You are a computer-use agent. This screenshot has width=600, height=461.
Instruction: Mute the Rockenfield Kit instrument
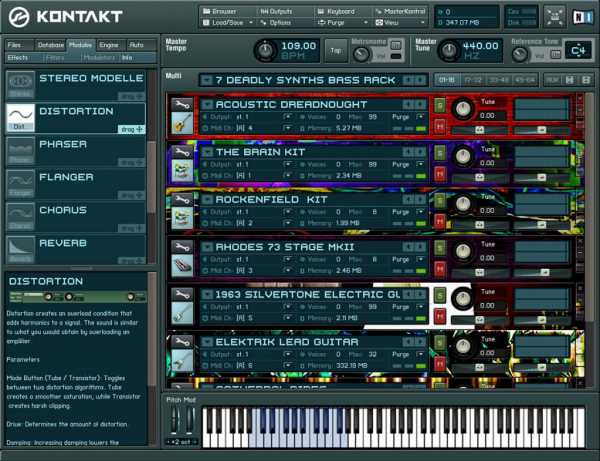click(440, 221)
